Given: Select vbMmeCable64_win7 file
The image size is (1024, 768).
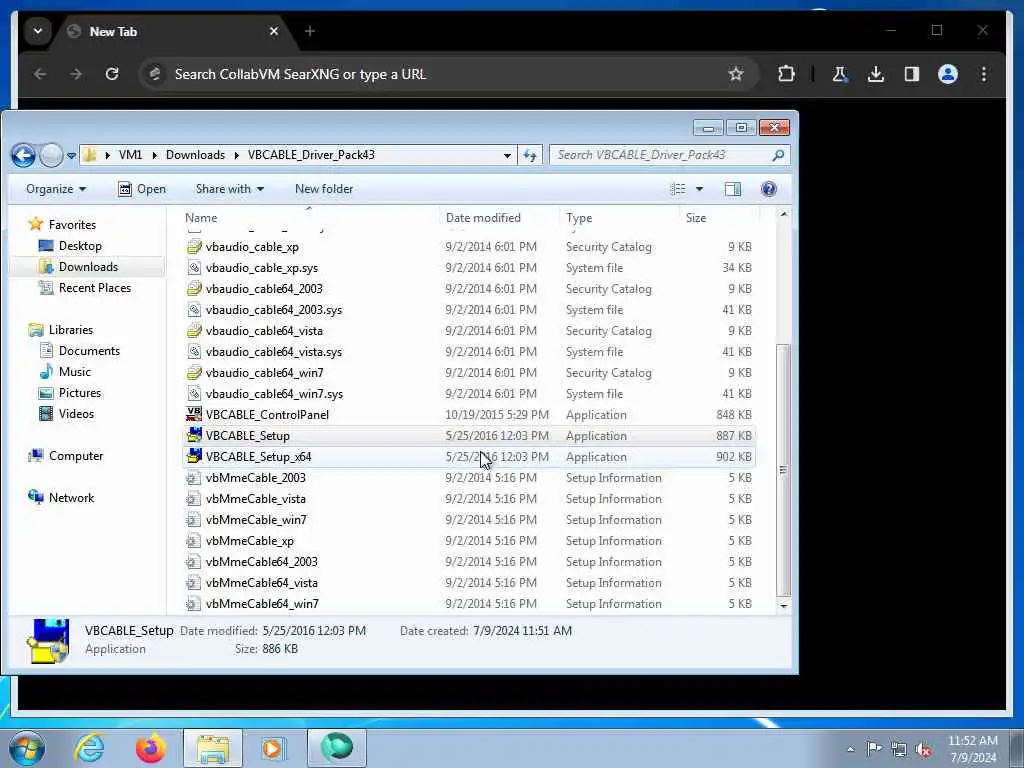Looking at the screenshot, I should coord(469,603).
